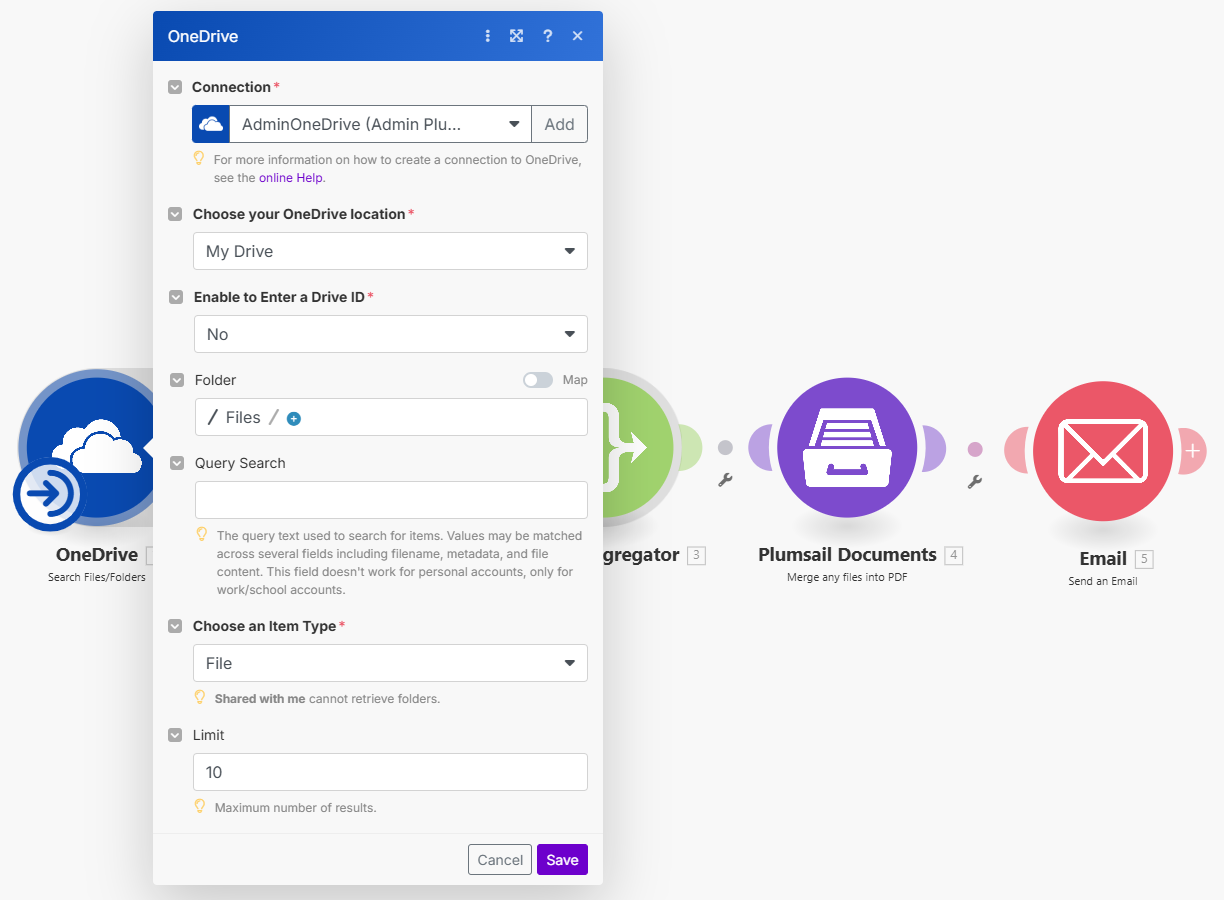Click the Search Files/Folders caption
The width and height of the screenshot is (1224, 900).
[97, 577]
